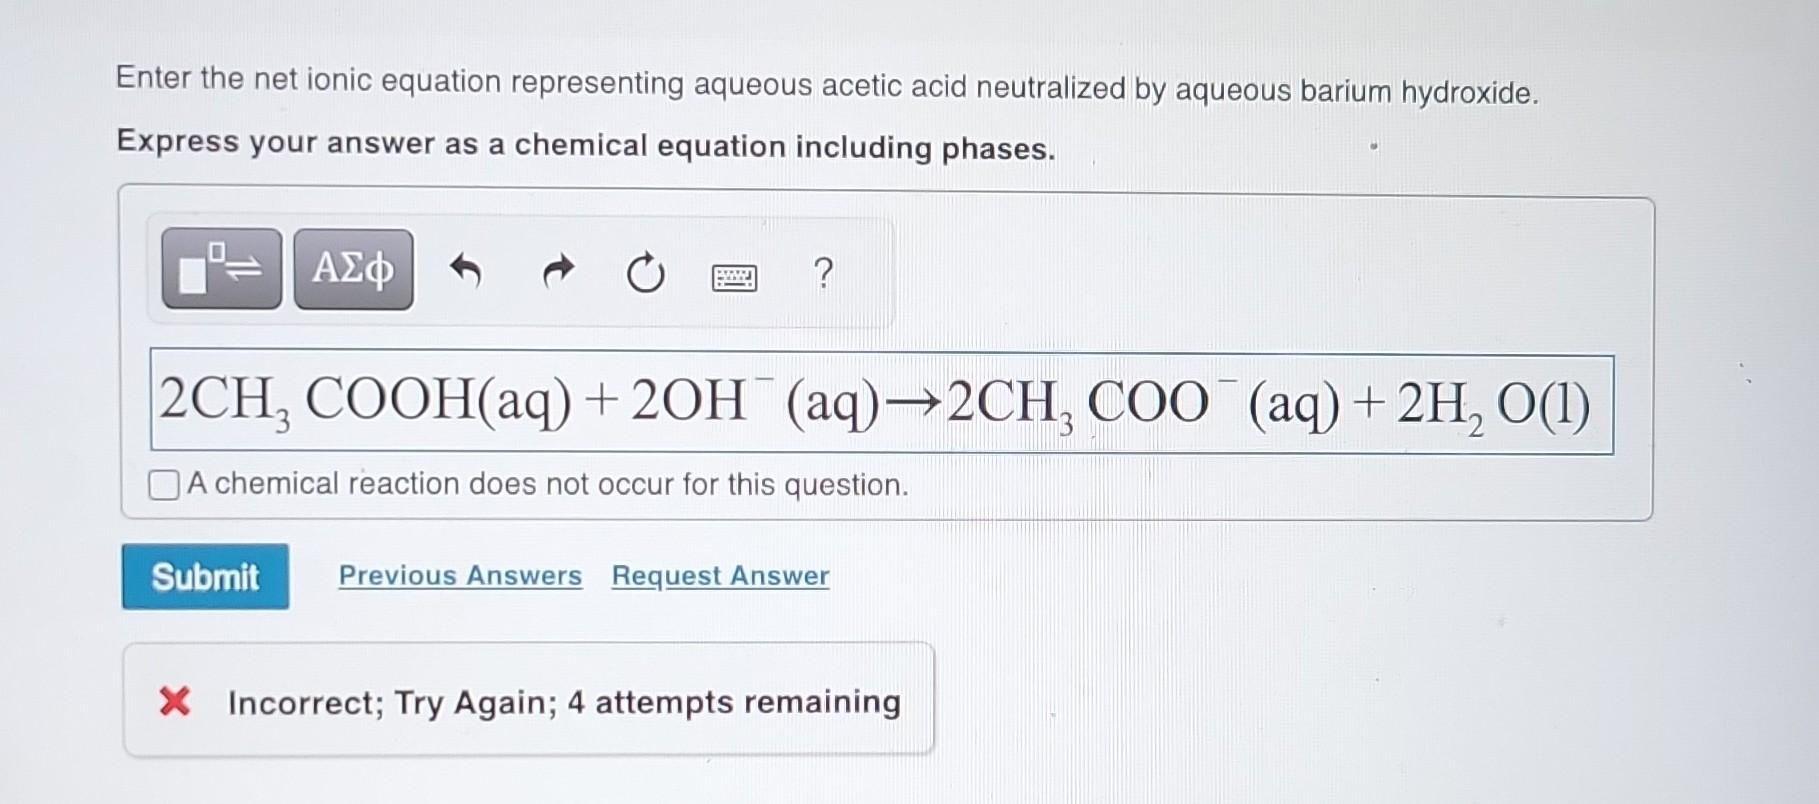Viewport: 1819px width, 804px height.
Task: Open the Previous Answers link
Action: pos(460,575)
